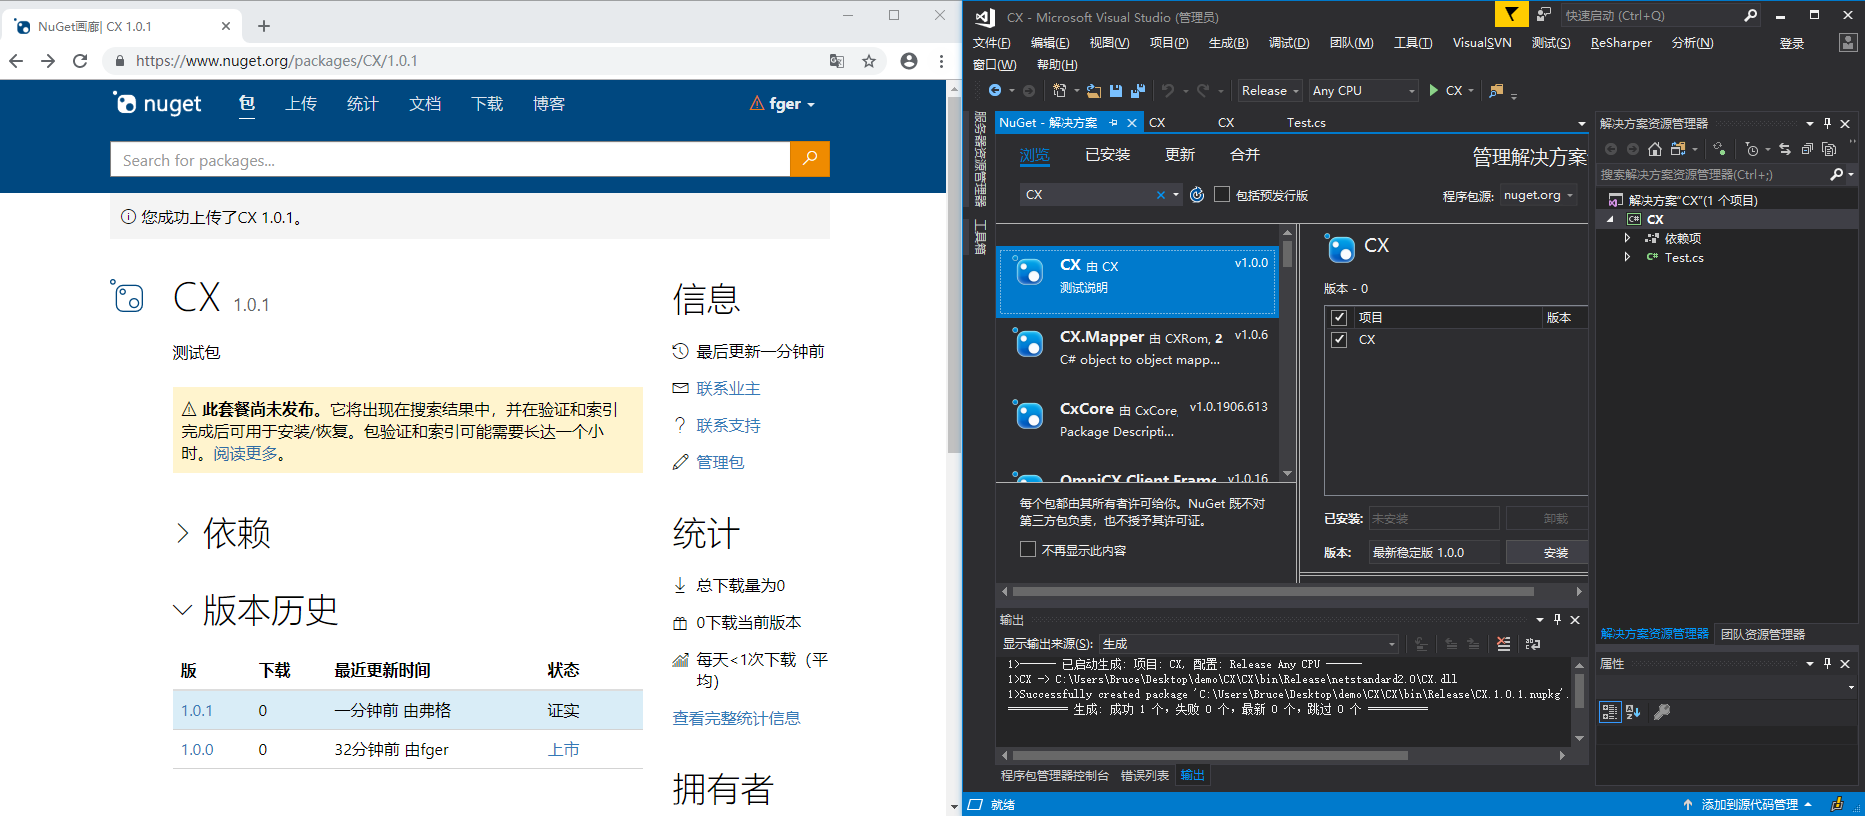Open the Chrome profile avatar
Screen dimensions: 1865x816
909,61
